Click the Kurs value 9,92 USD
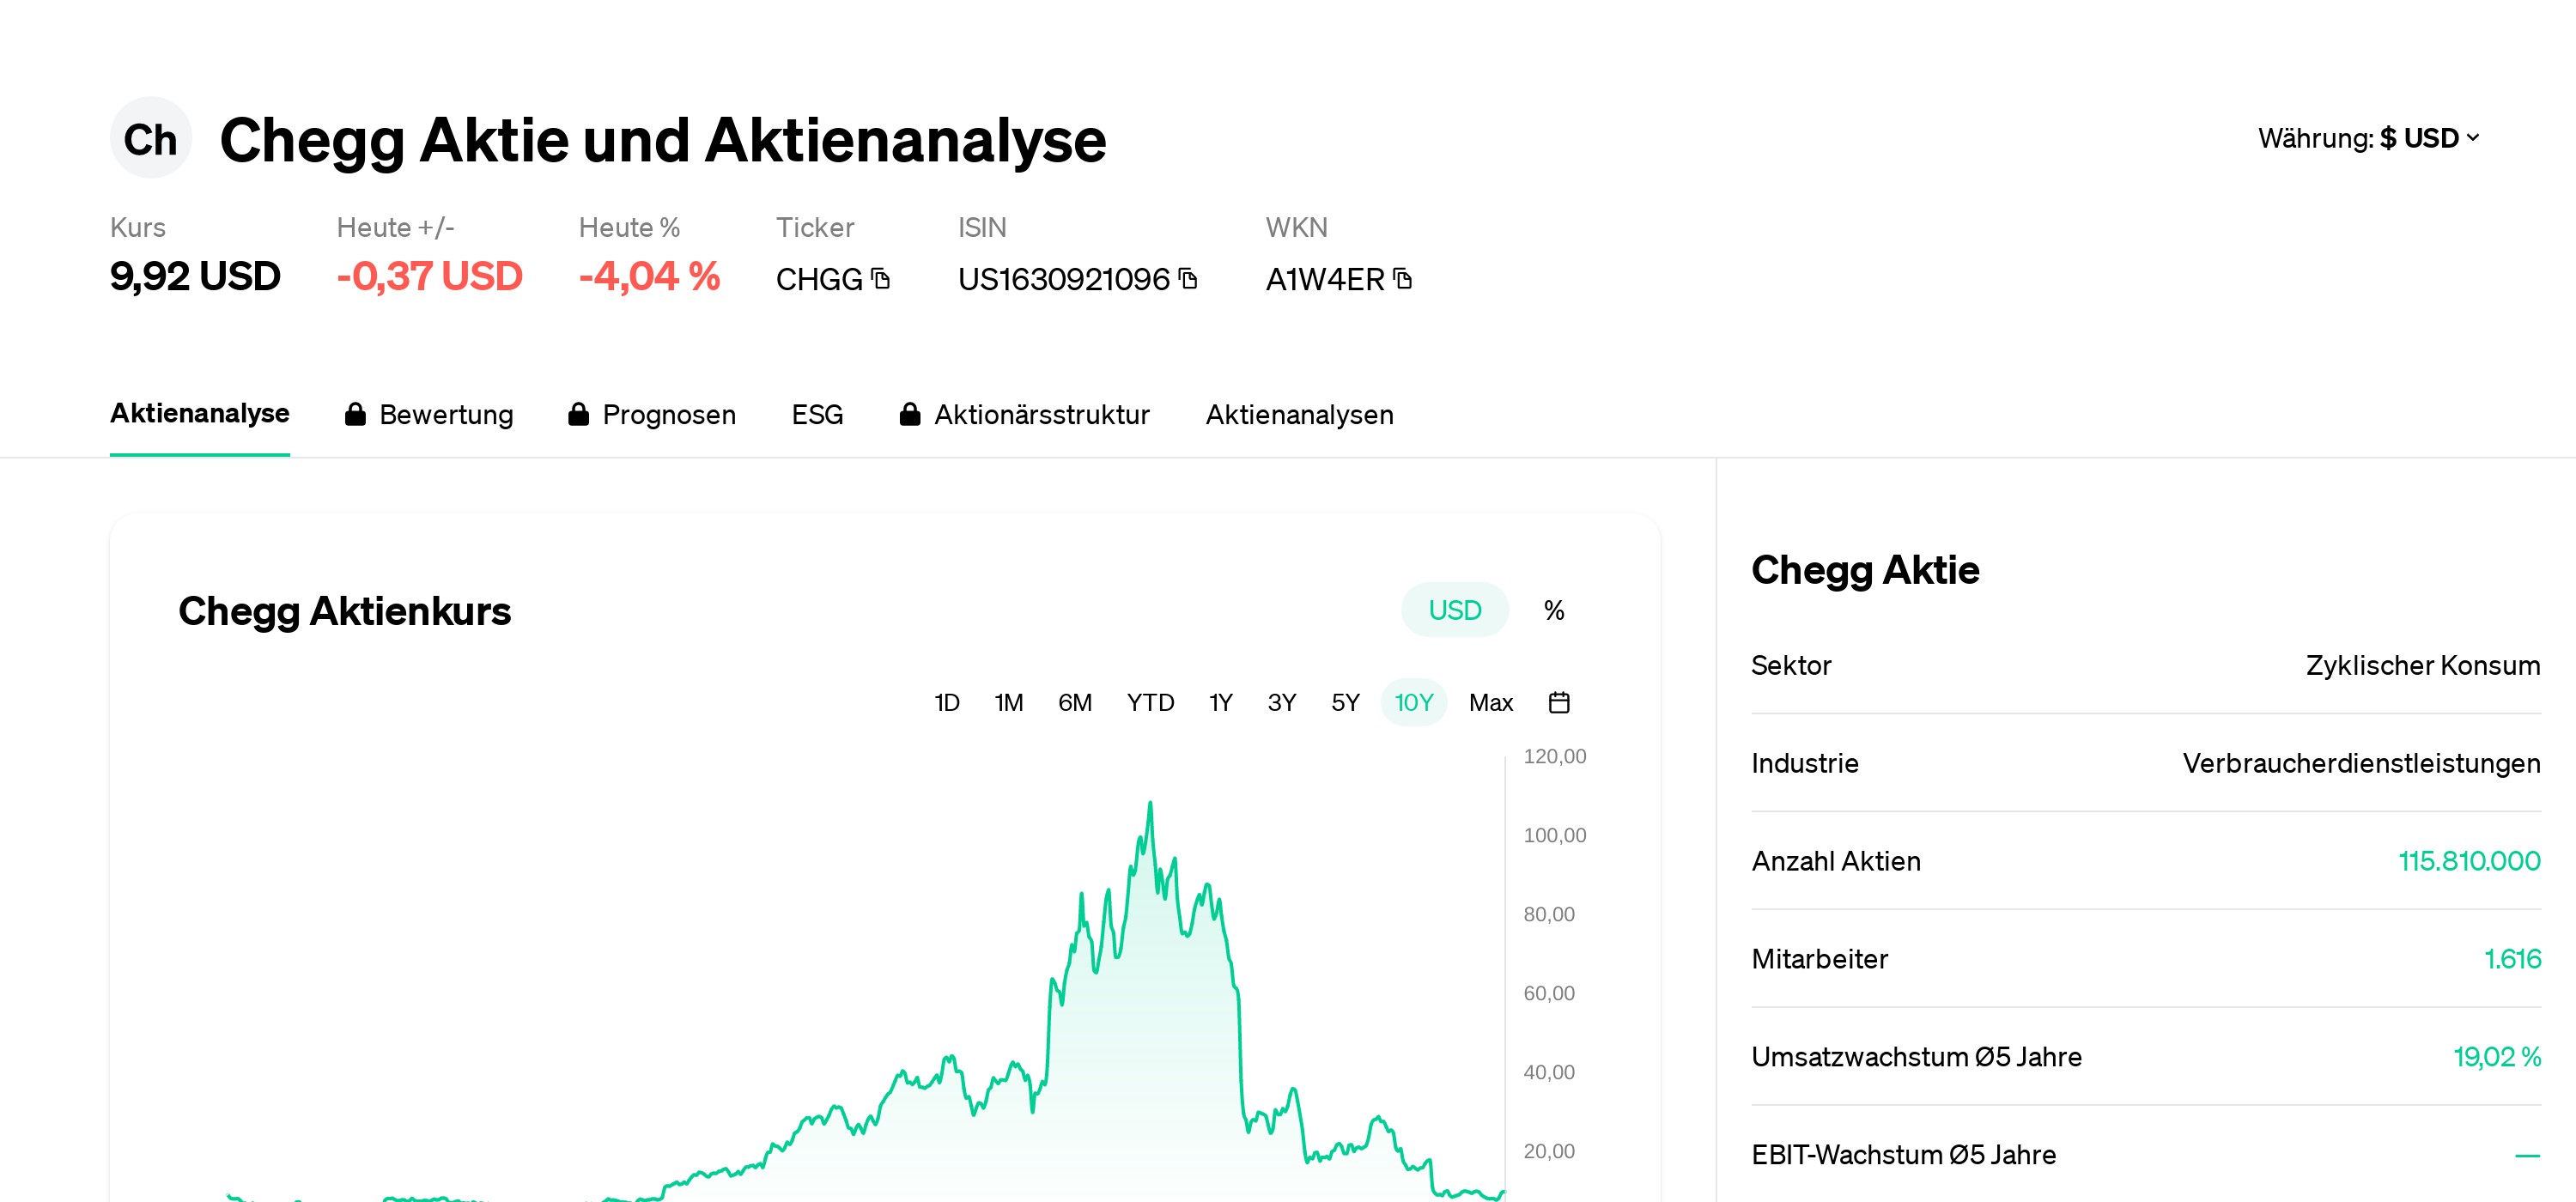The image size is (2576, 1202). pos(195,276)
